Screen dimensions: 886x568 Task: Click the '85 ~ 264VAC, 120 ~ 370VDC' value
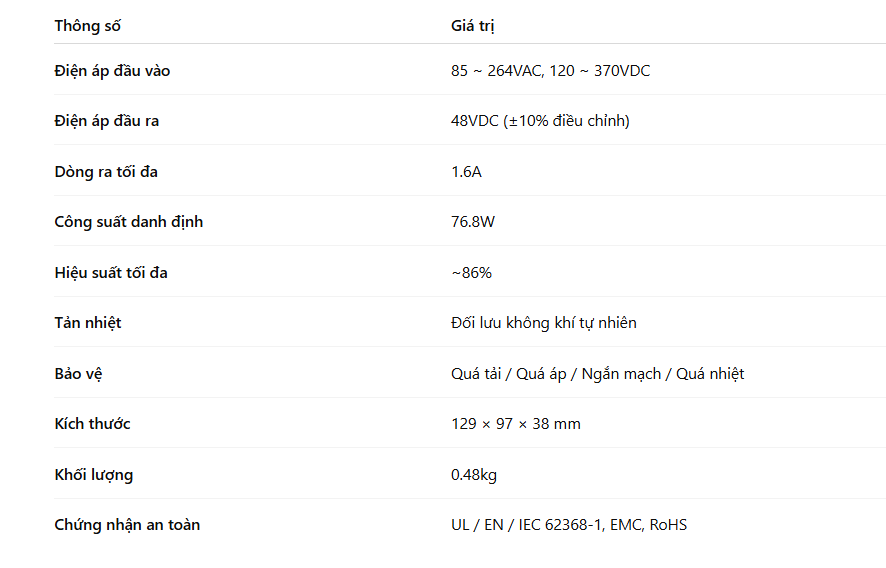(550, 71)
